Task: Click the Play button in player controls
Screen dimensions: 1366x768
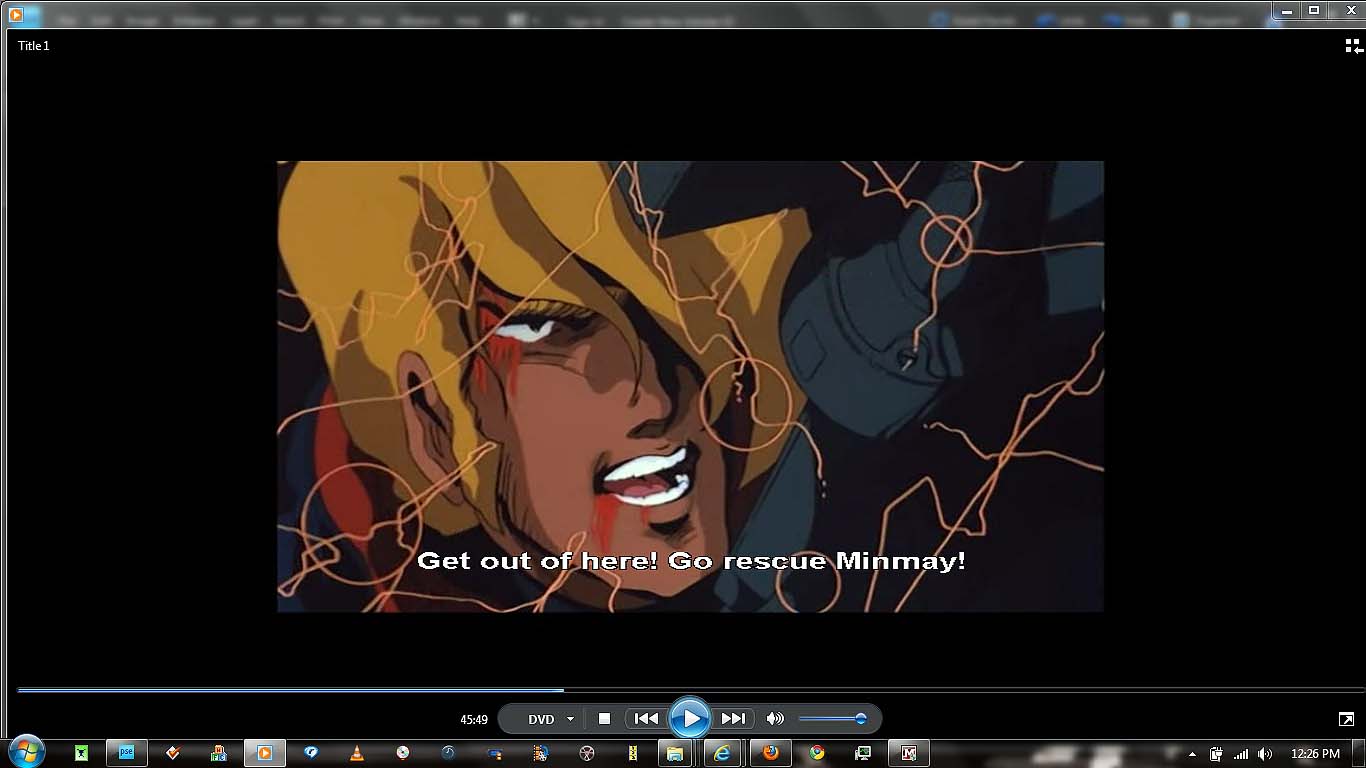Action: point(690,718)
